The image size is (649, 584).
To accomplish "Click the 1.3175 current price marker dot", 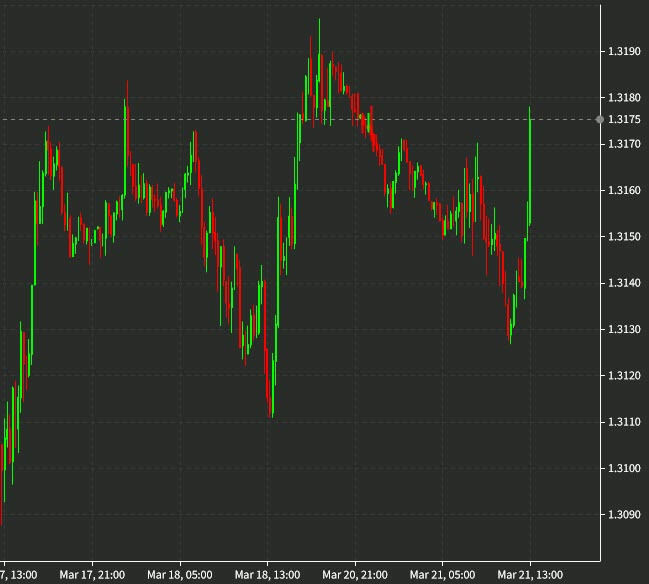I will click(600, 120).
